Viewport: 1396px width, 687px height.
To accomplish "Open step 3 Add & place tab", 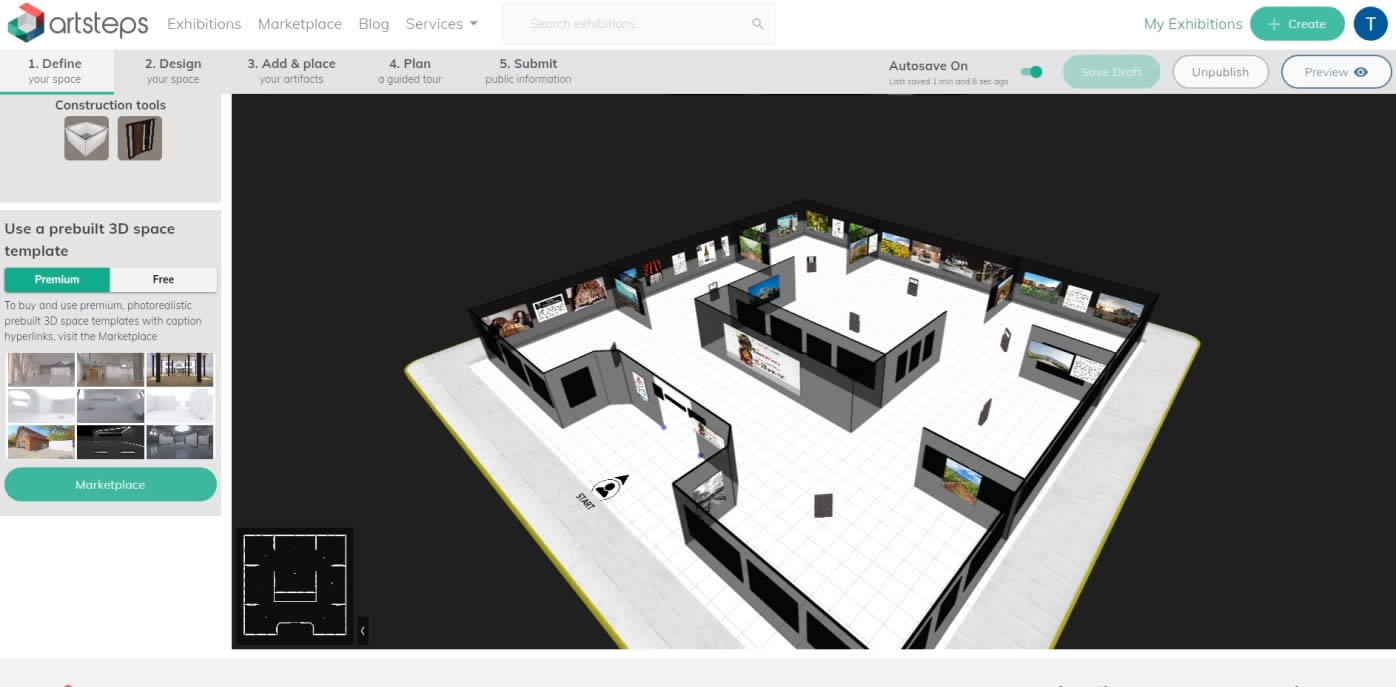I will coord(291,71).
